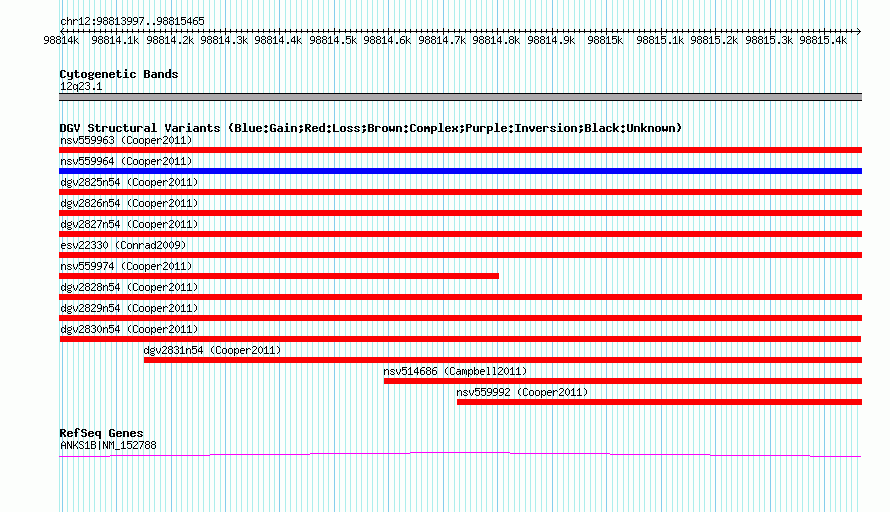Image resolution: width=890 pixels, height=512 pixels.
Task: Click the red bar under dgv2831n54
Action: pos(503,360)
